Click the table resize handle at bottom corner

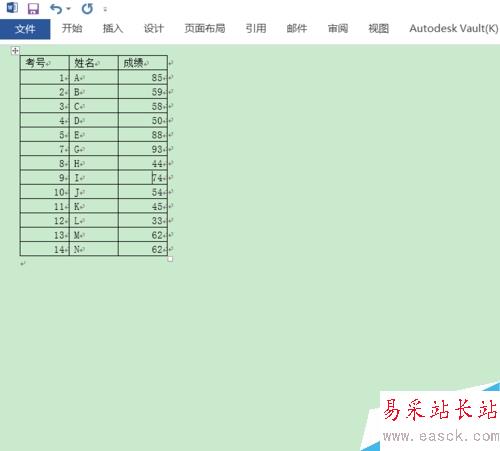pyautogui.click(x=170, y=259)
